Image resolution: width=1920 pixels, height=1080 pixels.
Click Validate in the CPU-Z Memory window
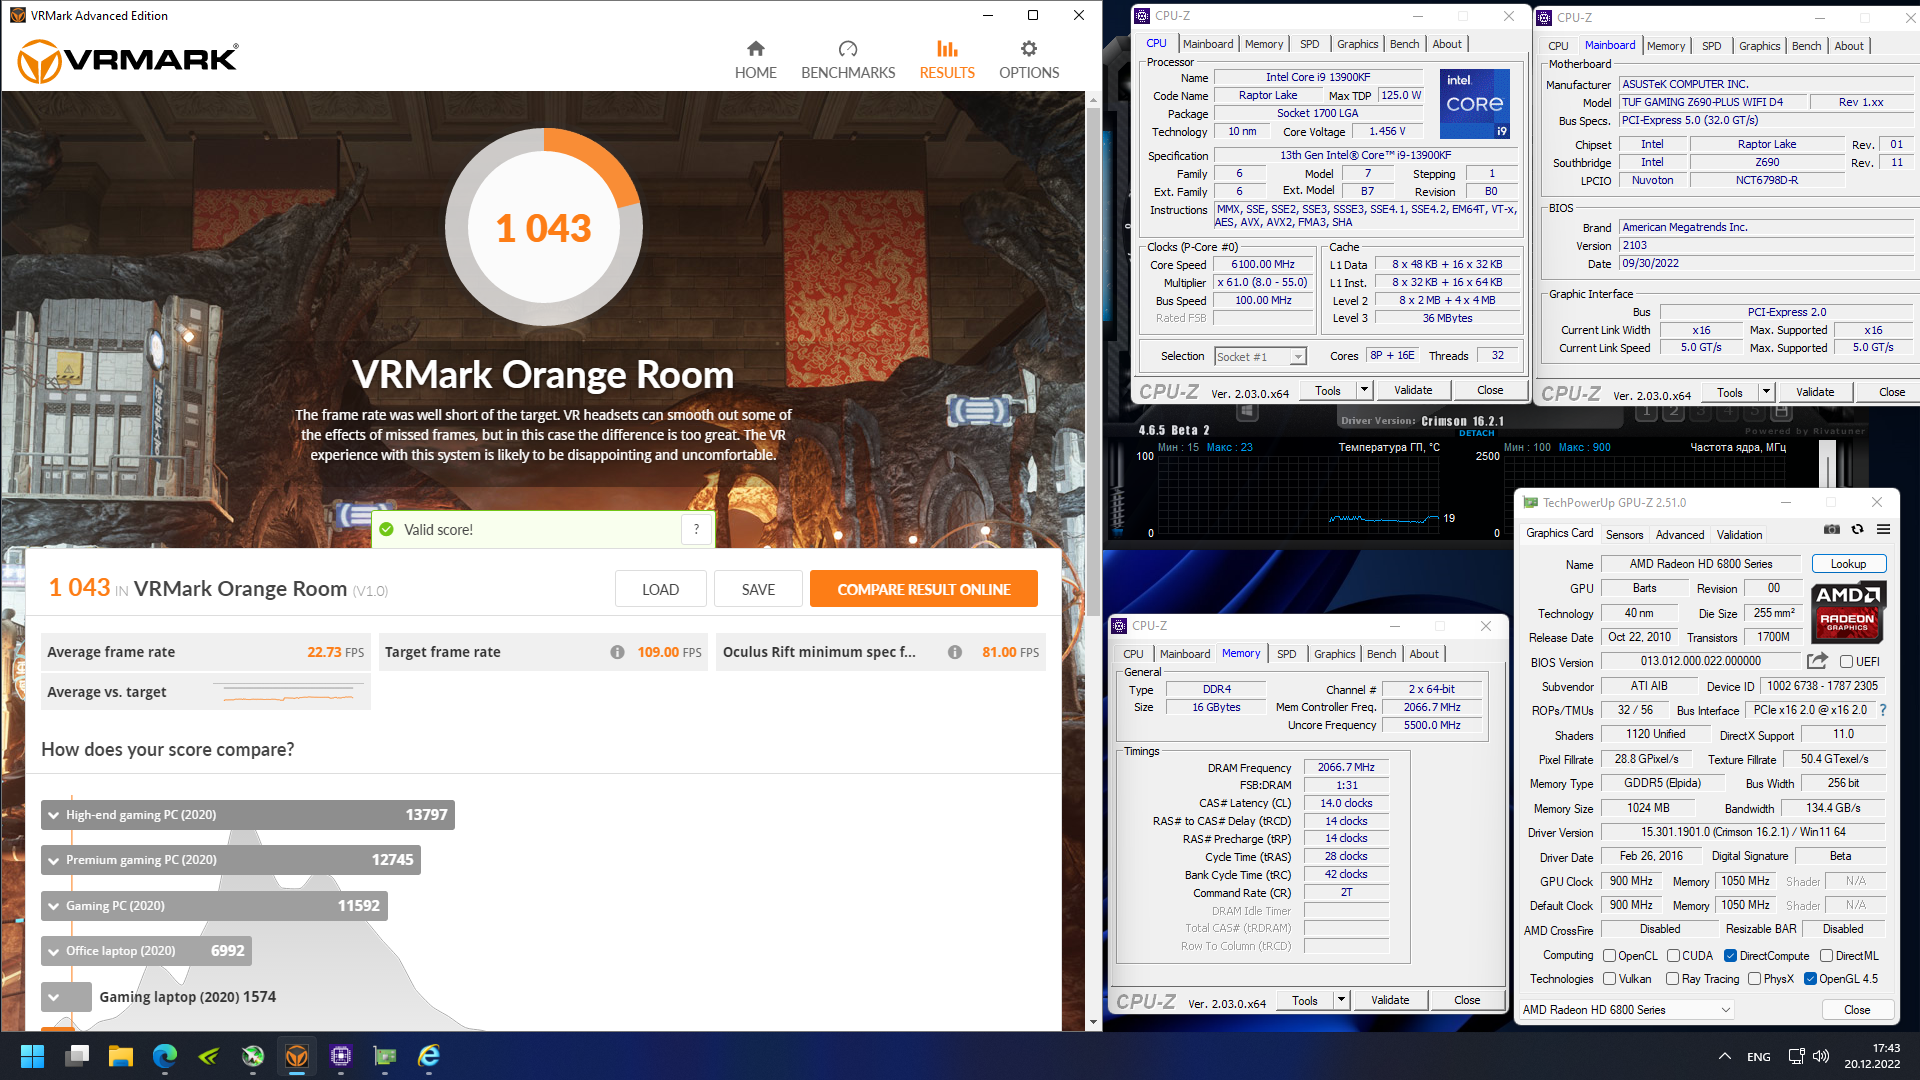tap(1390, 1000)
